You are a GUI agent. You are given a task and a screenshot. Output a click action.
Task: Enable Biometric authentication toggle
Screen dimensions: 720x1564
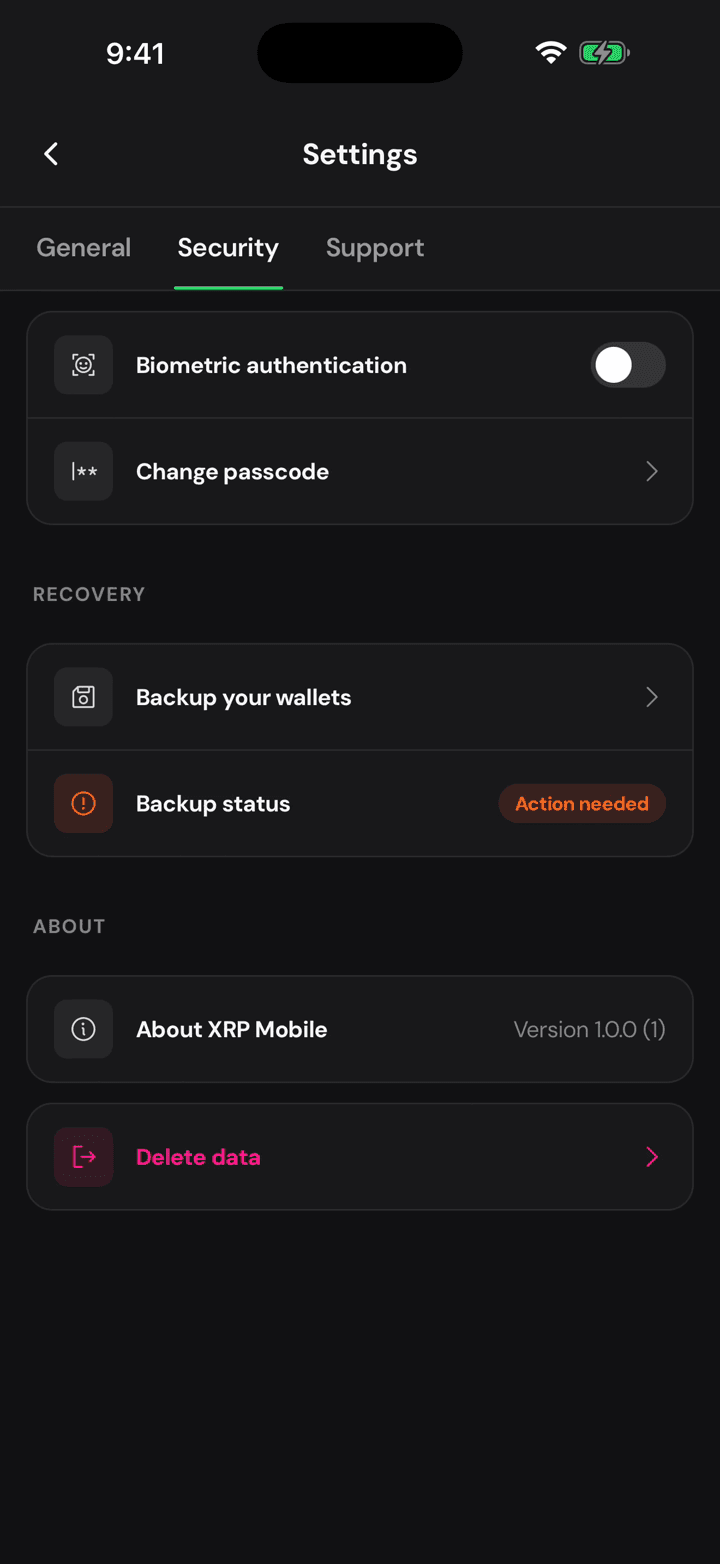pos(628,365)
